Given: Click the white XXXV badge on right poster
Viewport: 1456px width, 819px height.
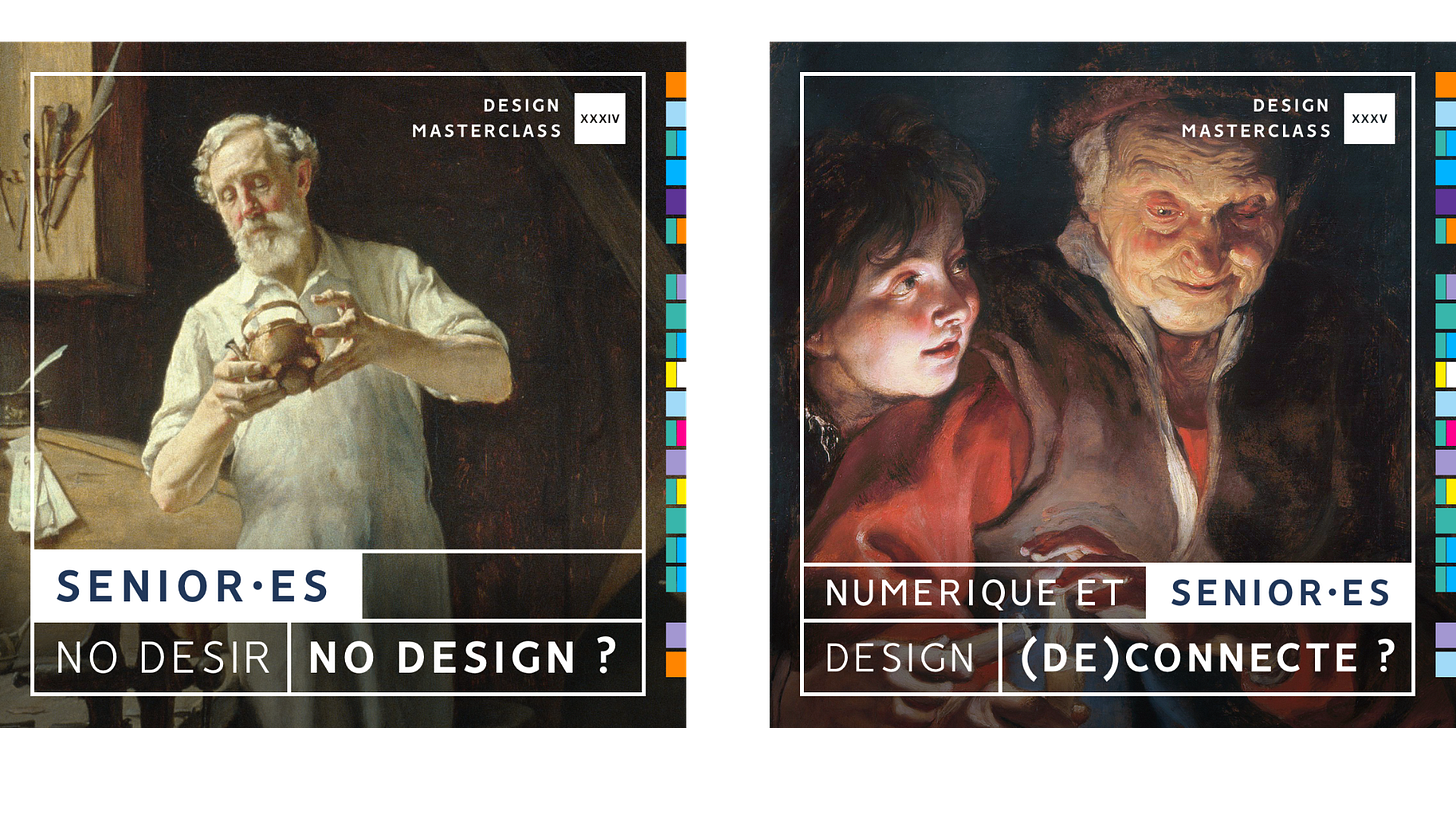Looking at the screenshot, I should pyautogui.click(x=1369, y=118).
